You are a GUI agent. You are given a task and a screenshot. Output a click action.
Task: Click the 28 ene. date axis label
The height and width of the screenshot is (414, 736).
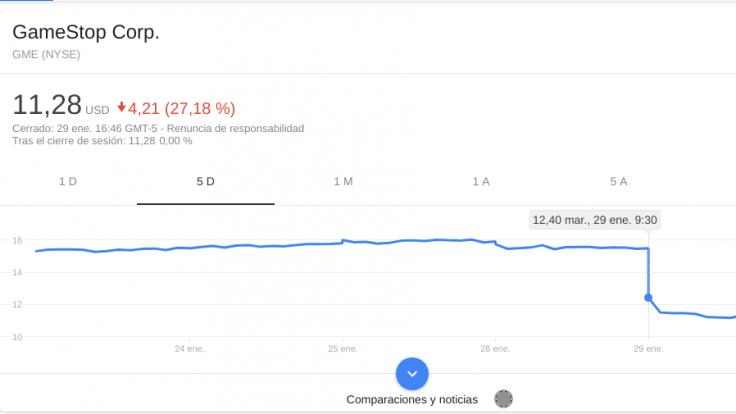pos(494,349)
